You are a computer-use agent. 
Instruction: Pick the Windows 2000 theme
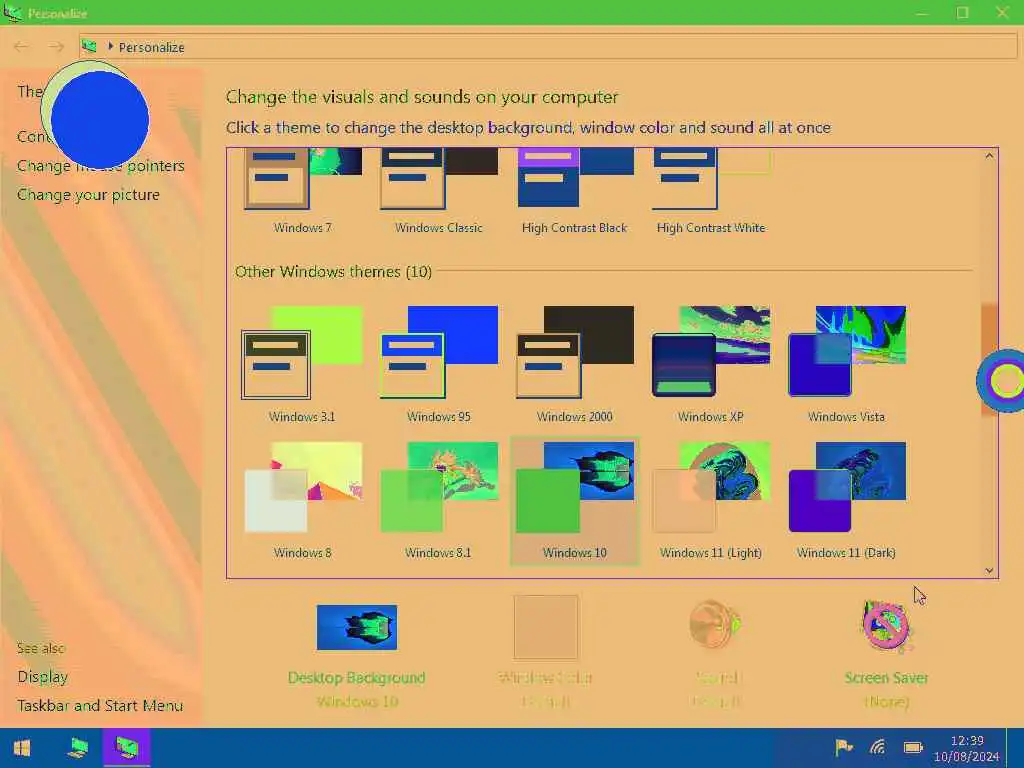575,365
